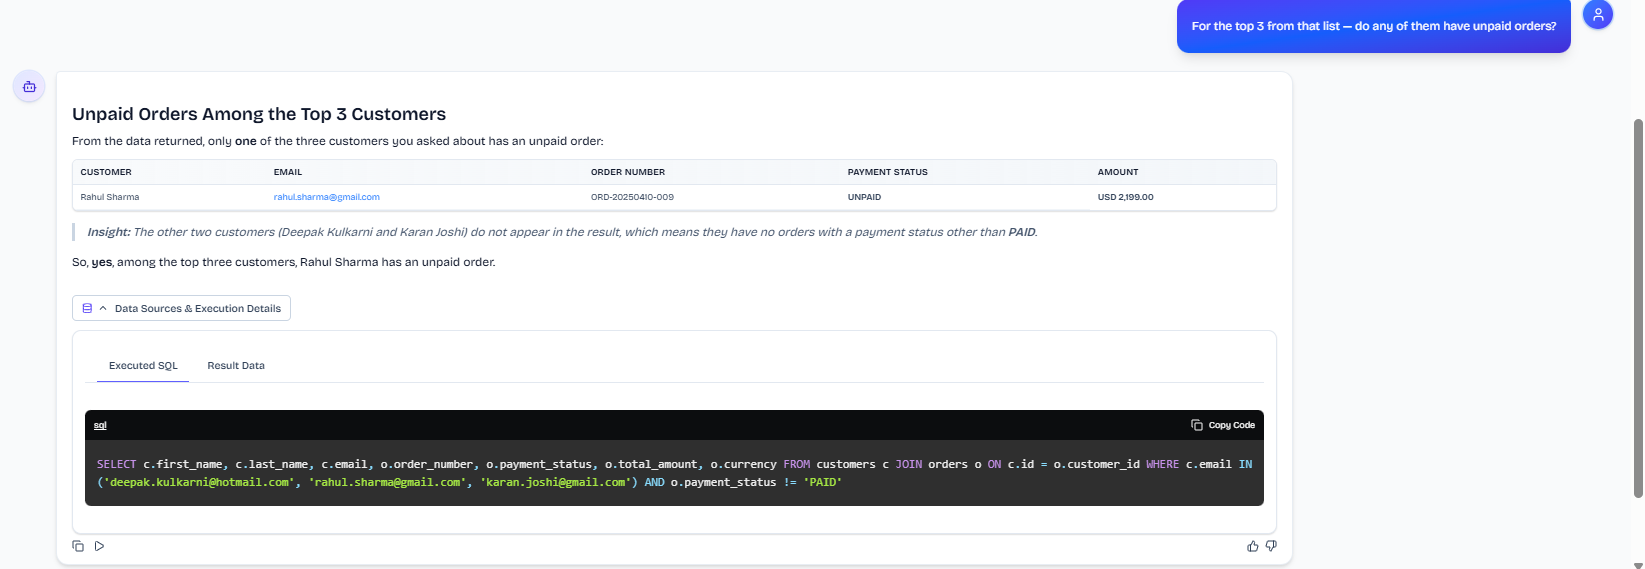Image resolution: width=1645 pixels, height=569 pixels.
Task: Collapse Data Sources & Execution Details
Action: point(181,308)
